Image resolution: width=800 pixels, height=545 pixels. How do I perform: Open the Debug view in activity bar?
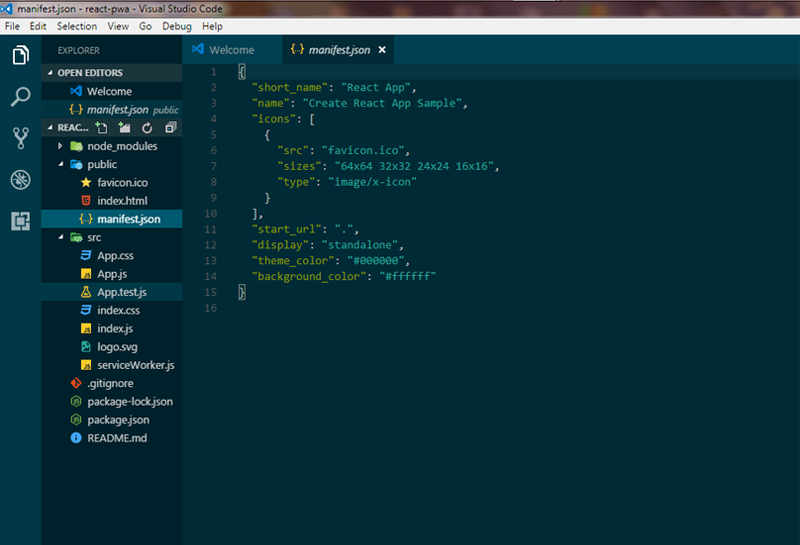(x=20, y=180)
